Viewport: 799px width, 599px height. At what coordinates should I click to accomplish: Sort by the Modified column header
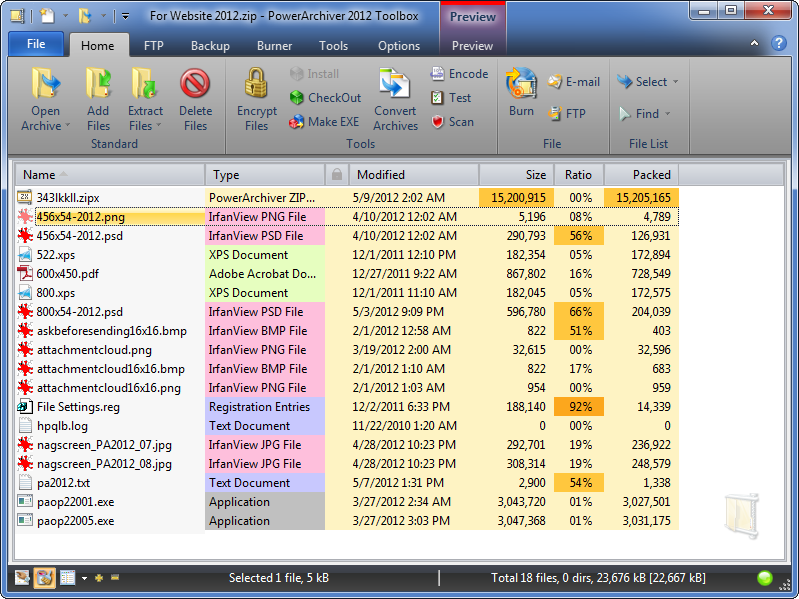tap(414, 175)
